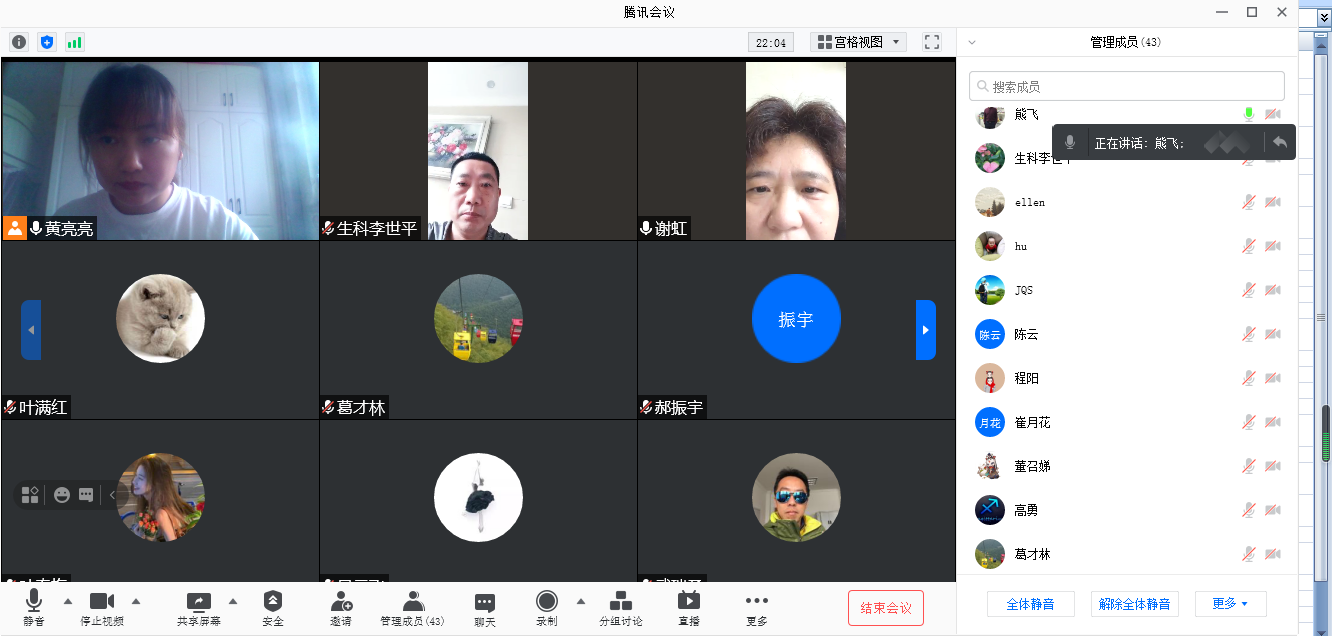Click the 搜索成员 search field
Viewport: 1332px width, 636px height.
[1127, 87]
